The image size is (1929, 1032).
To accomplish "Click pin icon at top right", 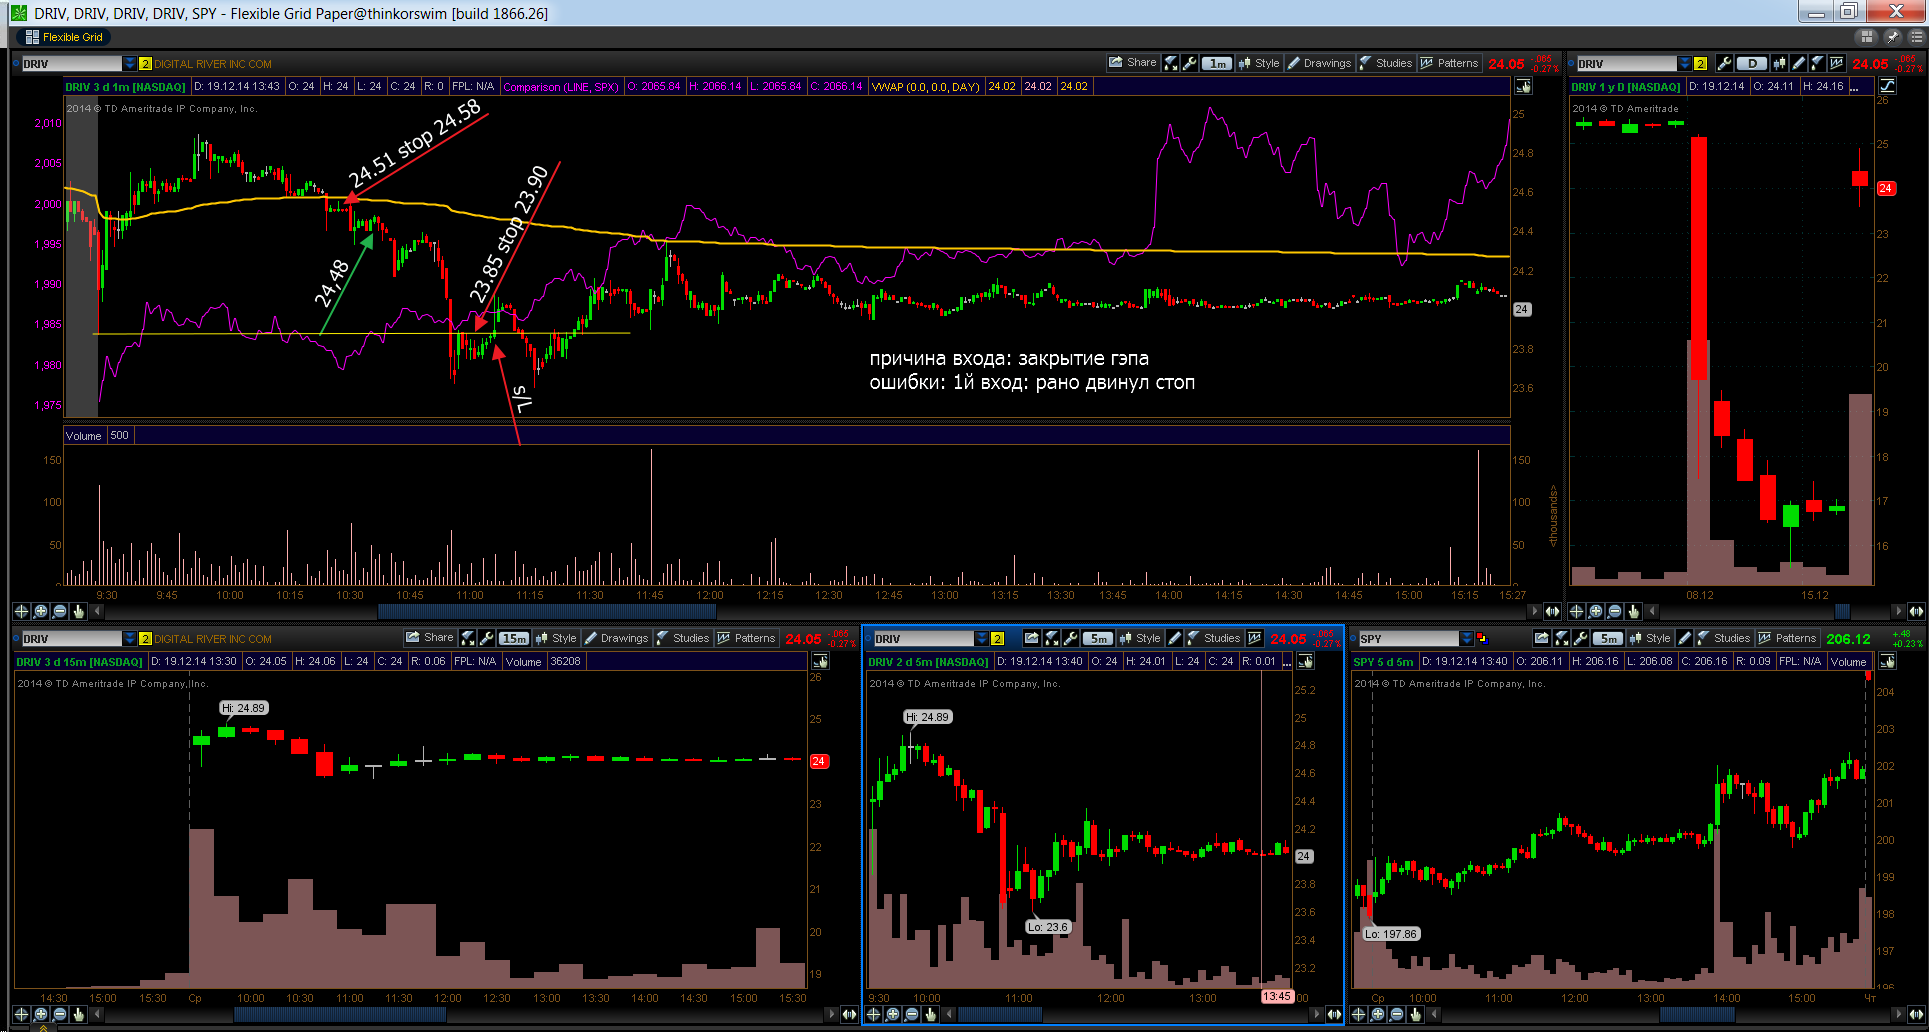I will point(1892,37).
